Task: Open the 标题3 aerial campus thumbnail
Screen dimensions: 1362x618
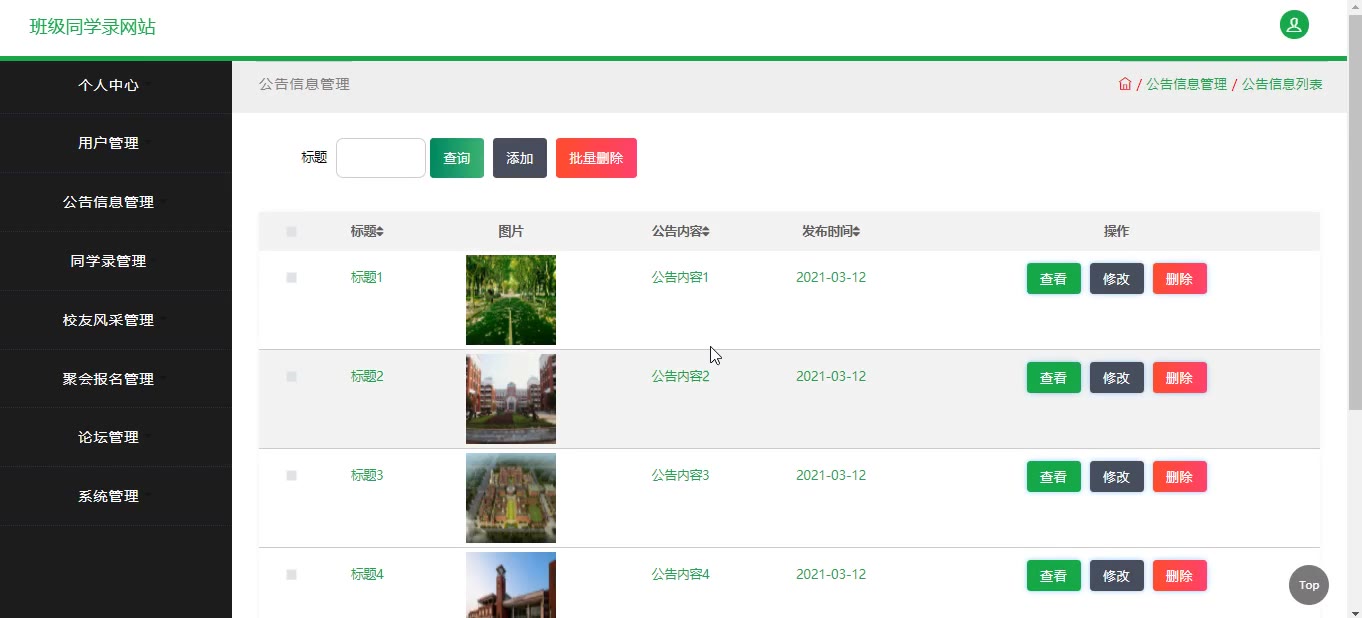Action: (511, 498)
